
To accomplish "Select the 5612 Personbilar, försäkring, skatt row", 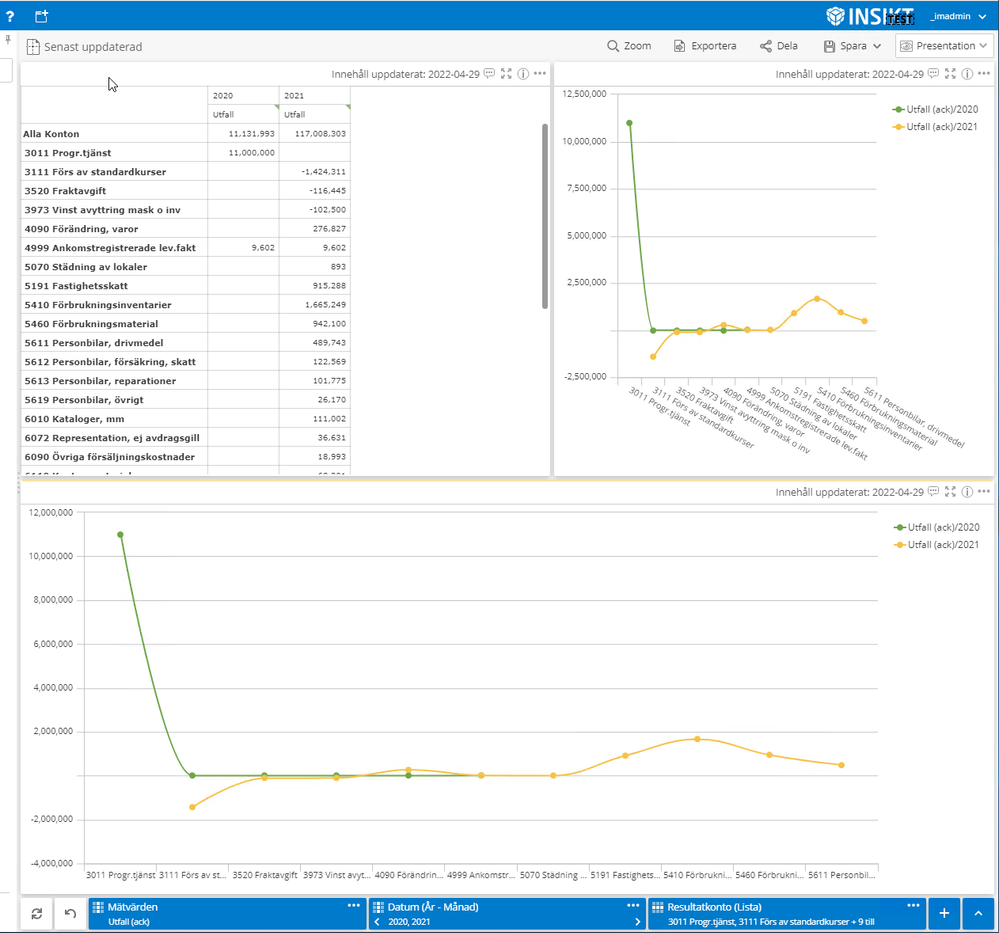I will pyautogui.click(x=185, y=362).
